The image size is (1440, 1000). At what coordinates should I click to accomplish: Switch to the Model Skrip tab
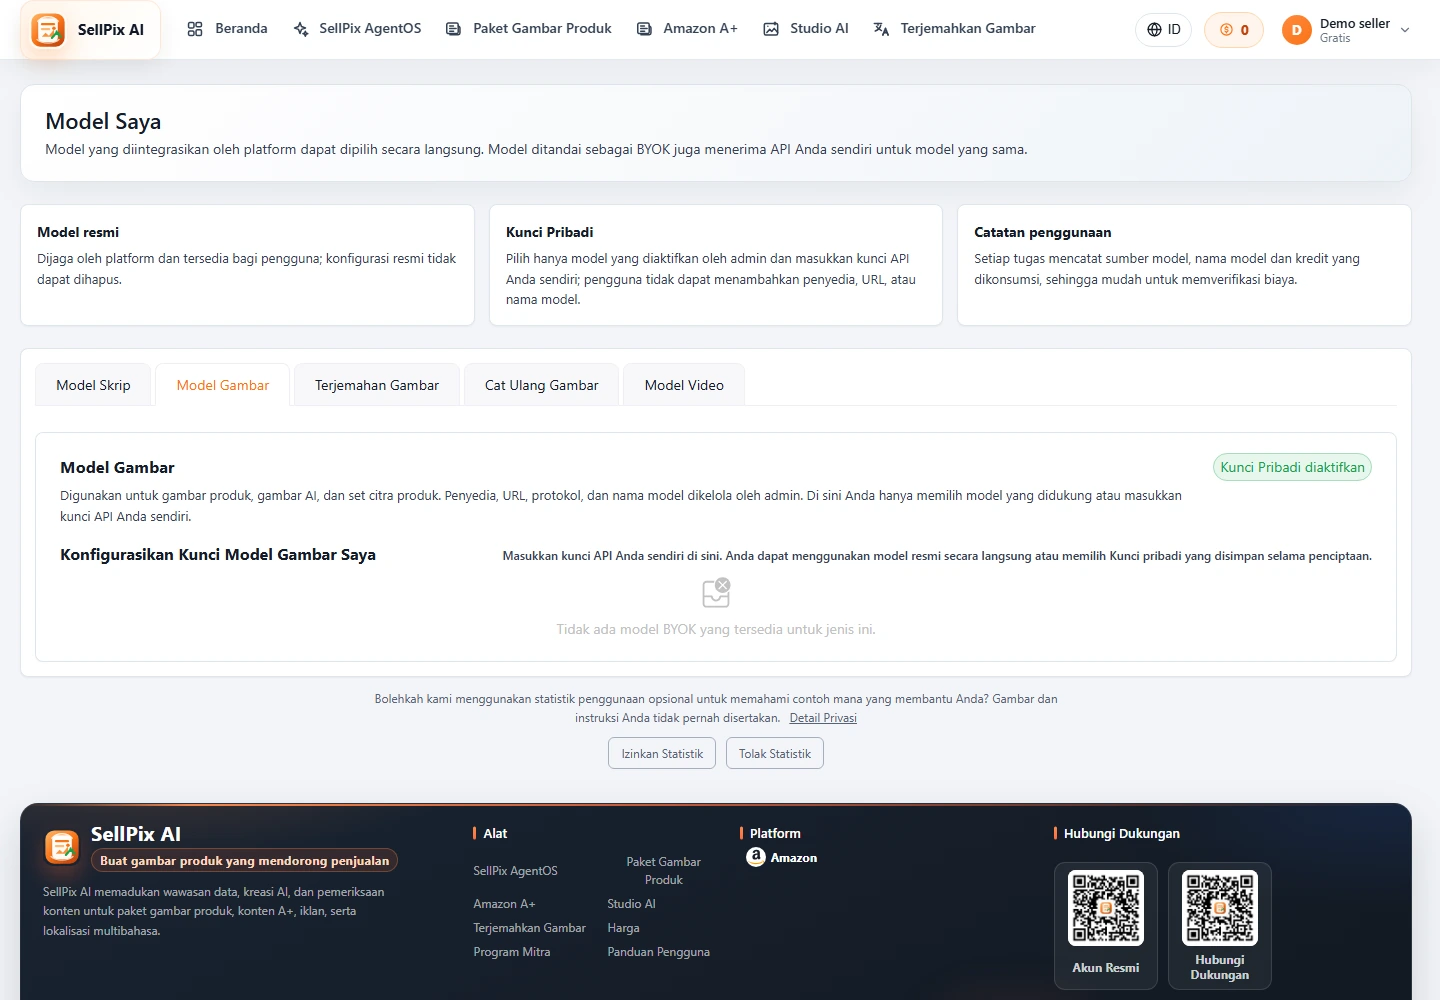93,385
